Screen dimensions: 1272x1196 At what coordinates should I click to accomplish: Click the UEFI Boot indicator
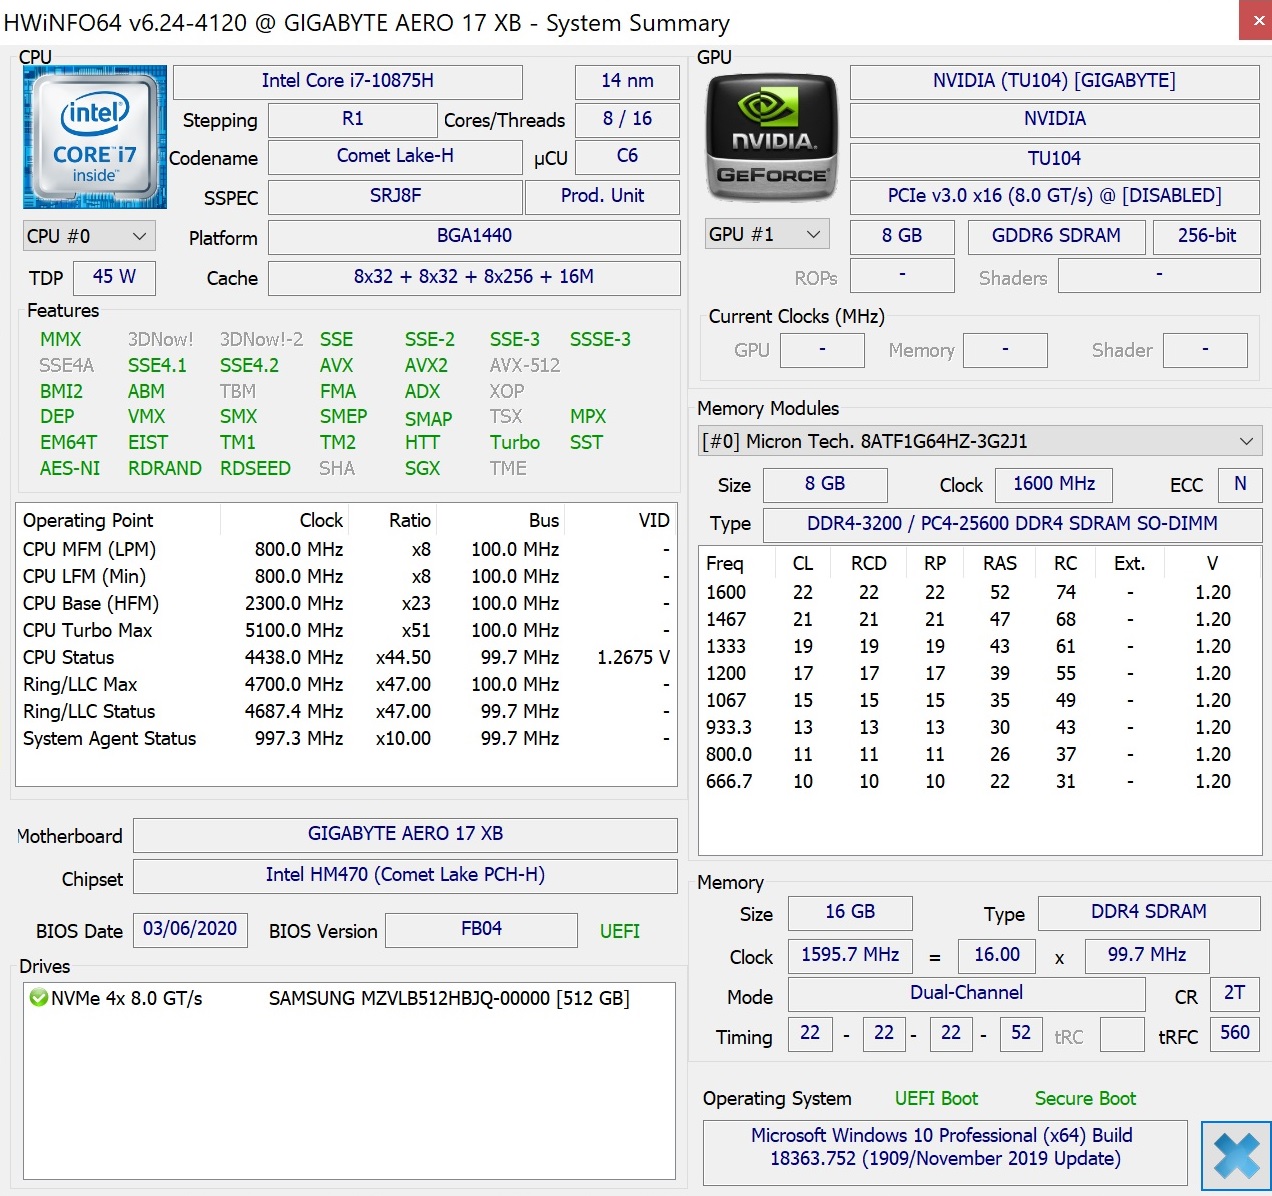[x=936, y=1099]
